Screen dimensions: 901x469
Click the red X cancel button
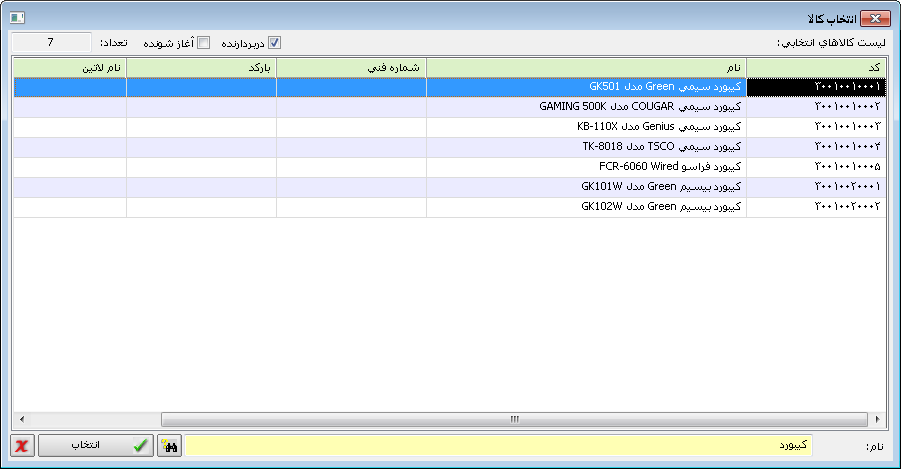22,446
